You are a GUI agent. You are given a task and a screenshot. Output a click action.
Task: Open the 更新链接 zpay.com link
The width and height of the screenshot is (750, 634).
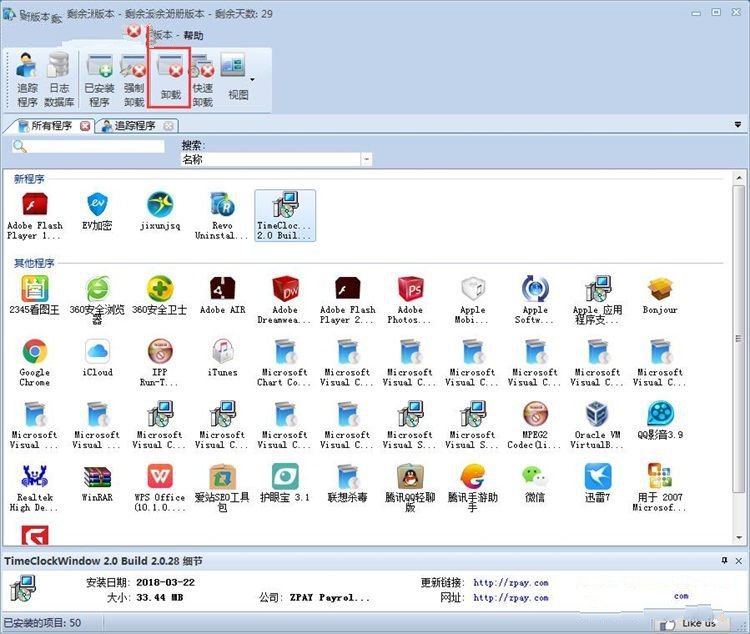[x=511, y=583]
